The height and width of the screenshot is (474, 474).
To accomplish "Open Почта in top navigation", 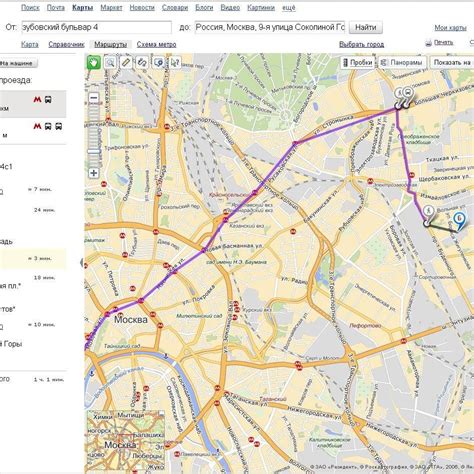I will pyautogui.click(x=56, y=8).
